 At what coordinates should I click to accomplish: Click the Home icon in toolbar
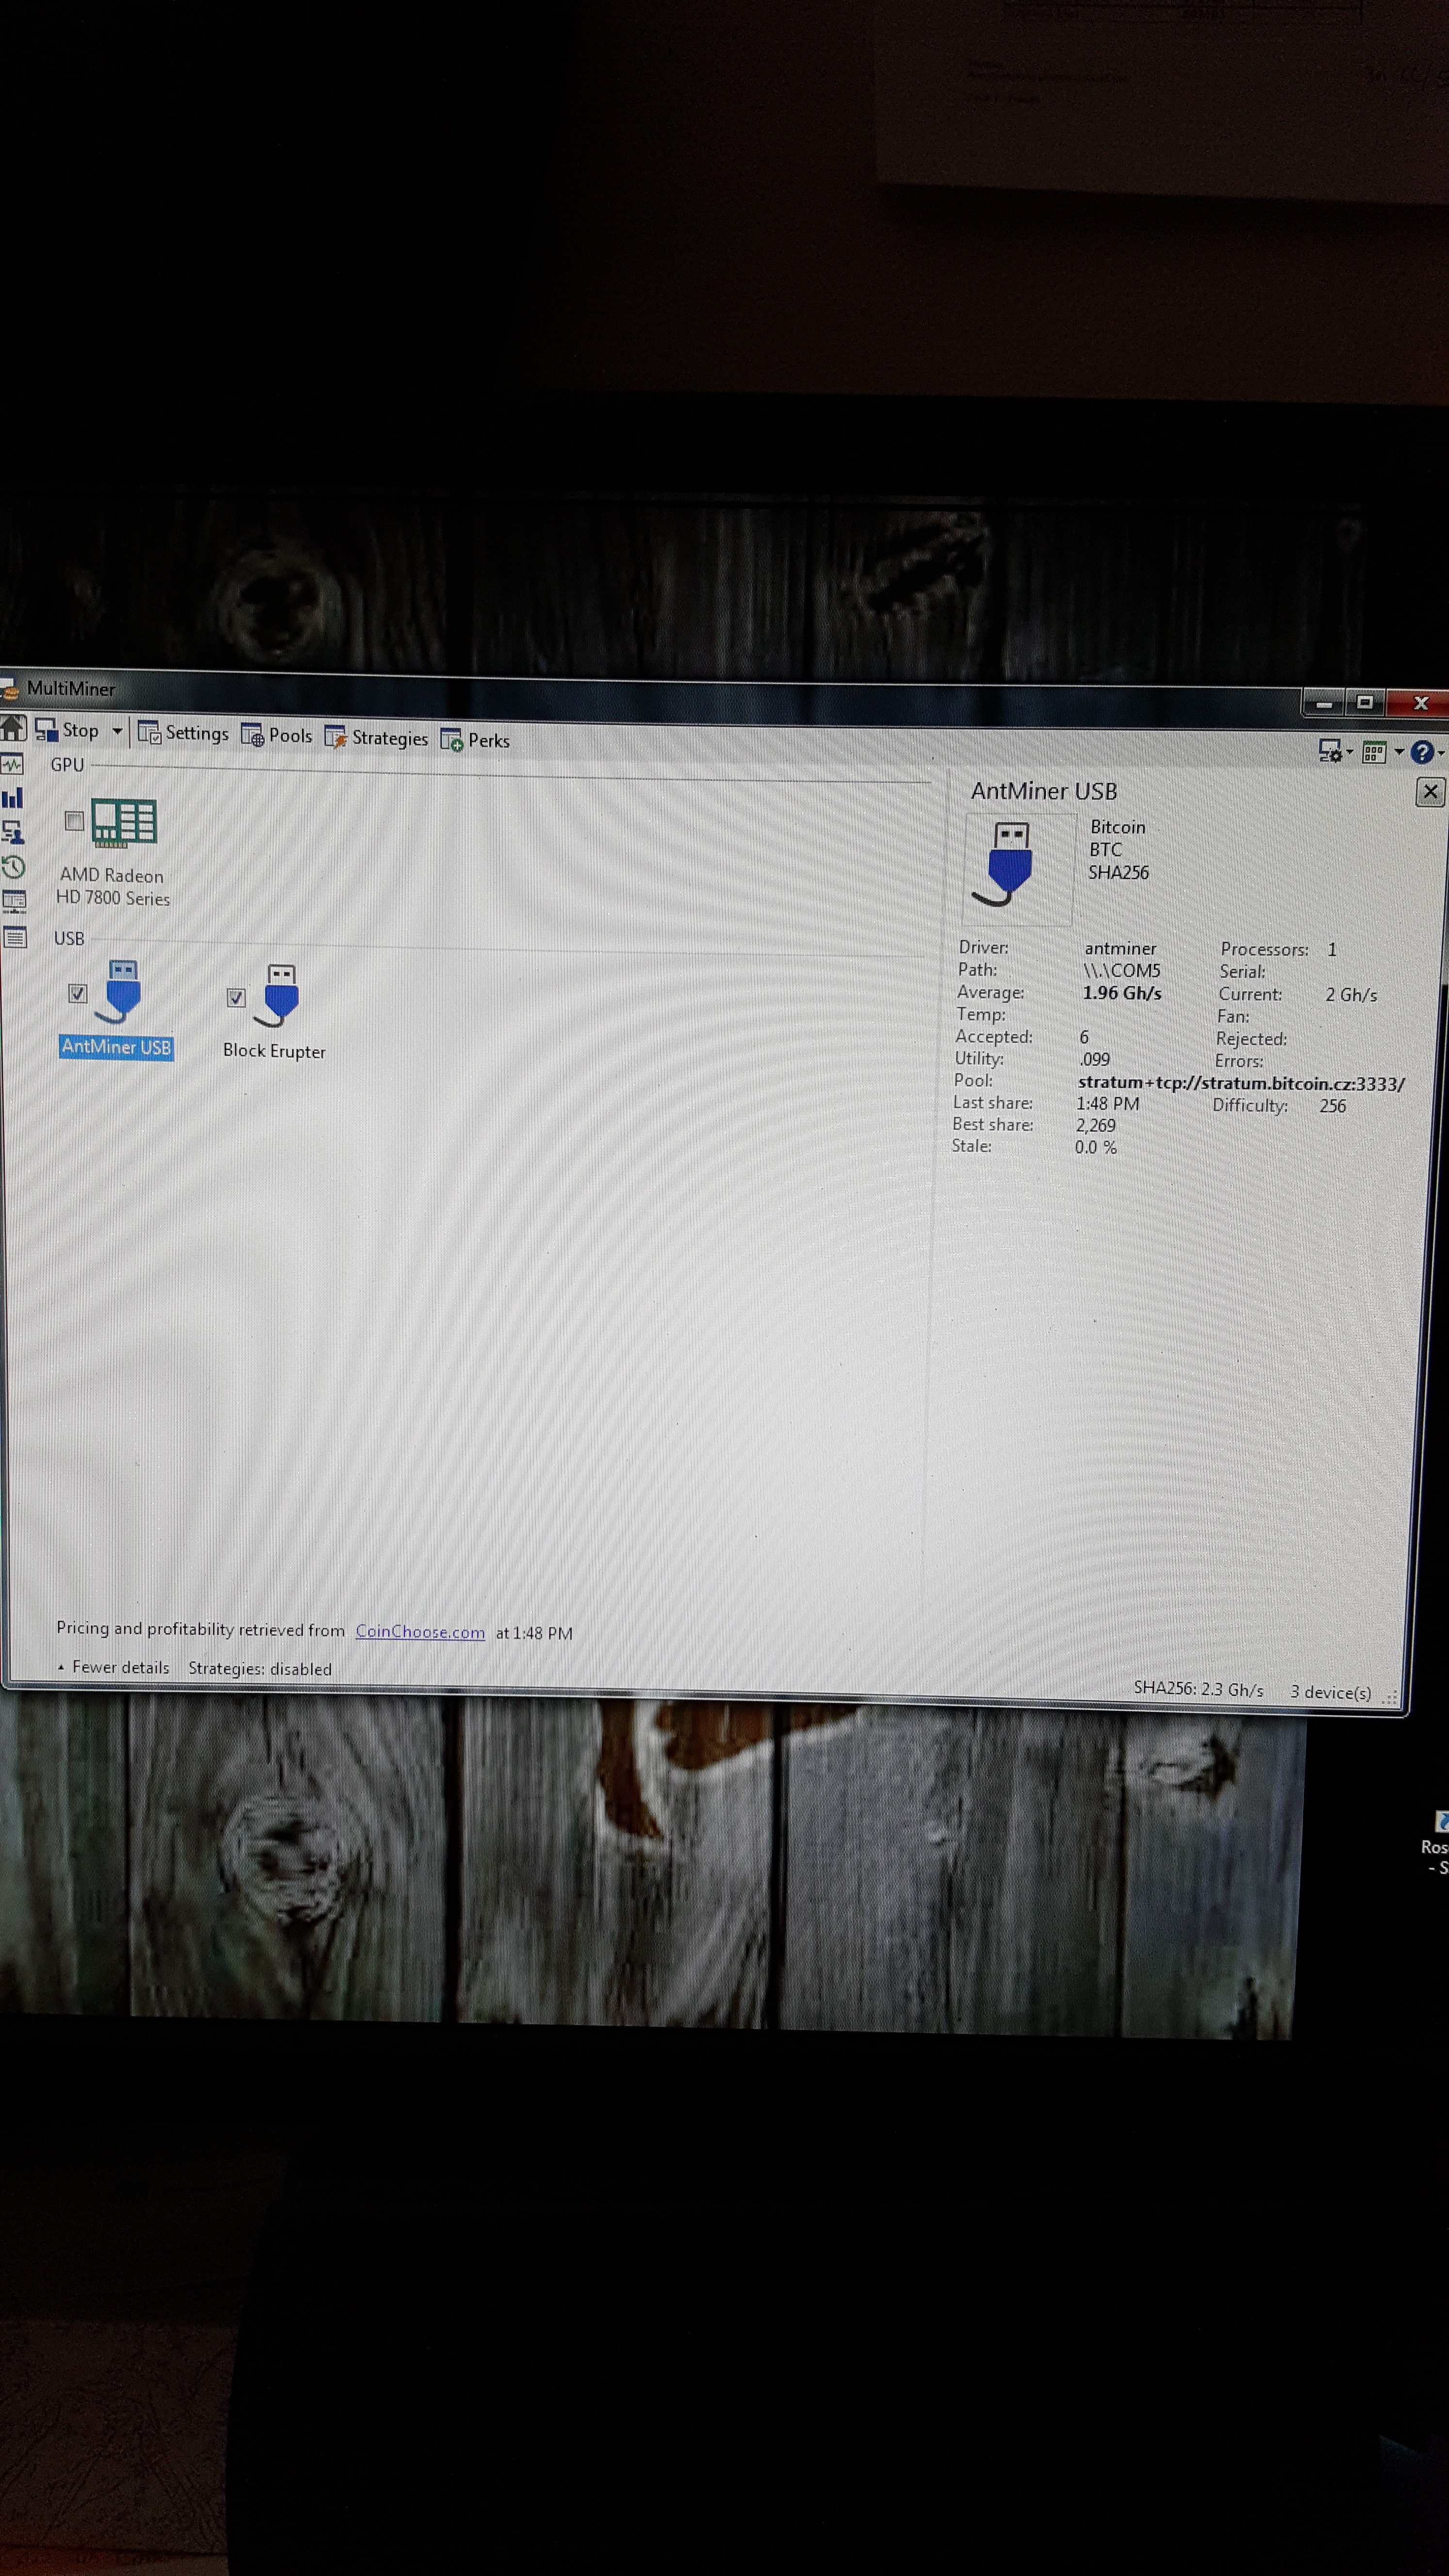[13, 727]
